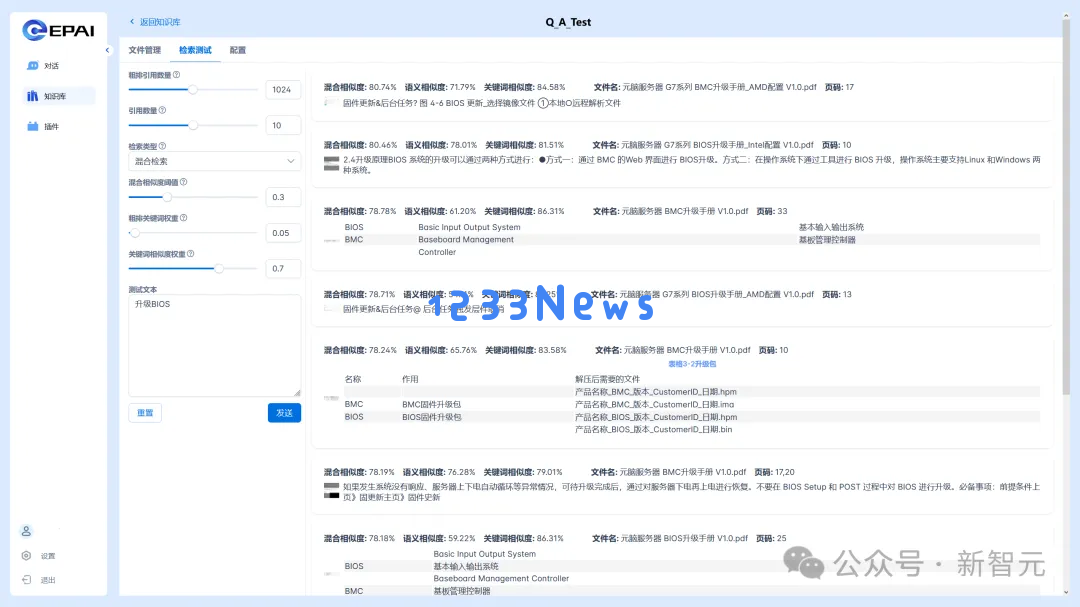Open the 对话 chat section
This screenshot has height=607, width=1080.
tap(43, 66)
